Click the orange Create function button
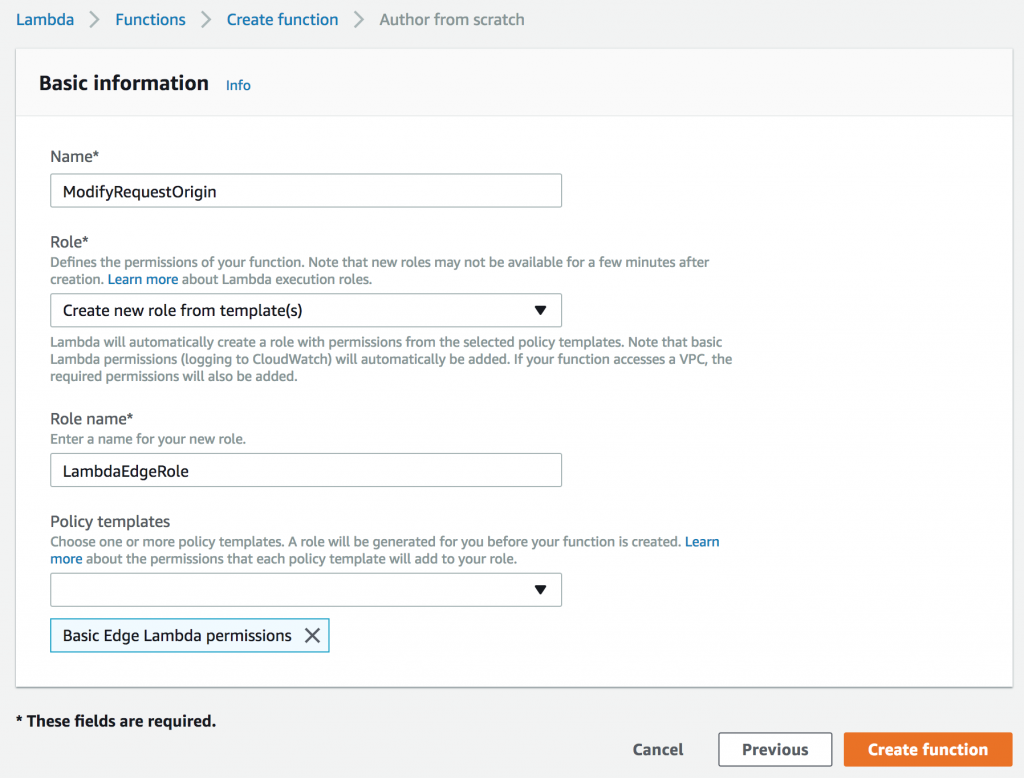This screenshot has height=778, width=1024. coord(927,749)
